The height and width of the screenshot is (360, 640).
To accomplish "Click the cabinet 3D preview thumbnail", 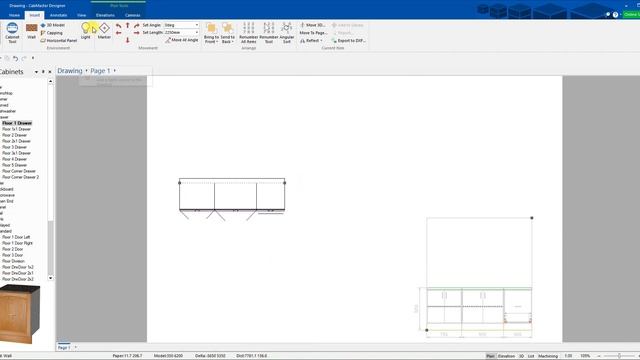I will tap(20, 313).
